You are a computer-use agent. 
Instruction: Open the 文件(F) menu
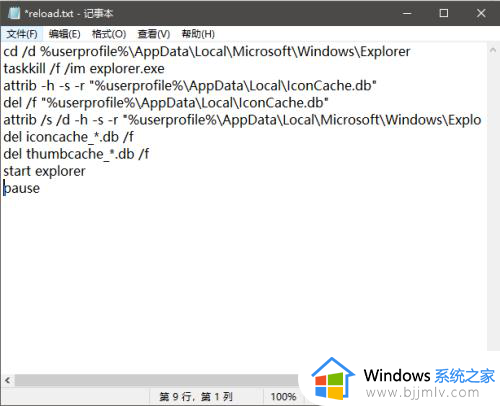tap(22, 34)
